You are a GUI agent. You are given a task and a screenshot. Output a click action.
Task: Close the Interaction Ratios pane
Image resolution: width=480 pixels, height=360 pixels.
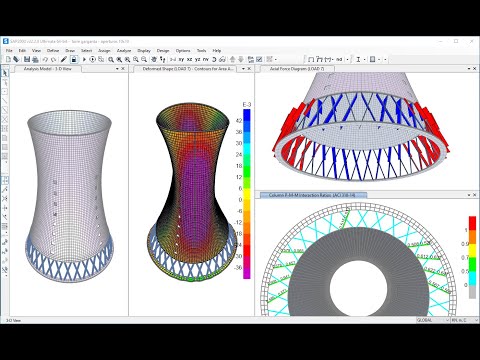tap(475, 195)
